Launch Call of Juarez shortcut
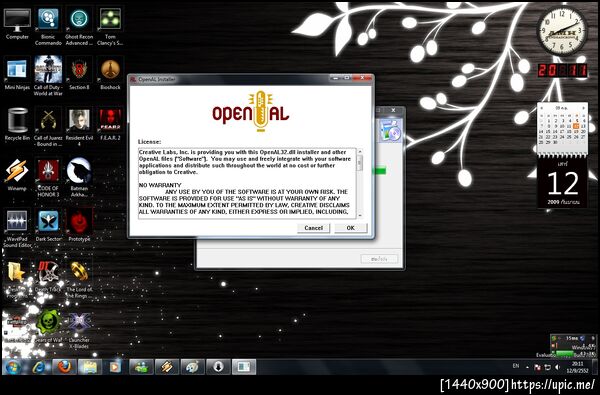 click(48, 127)
